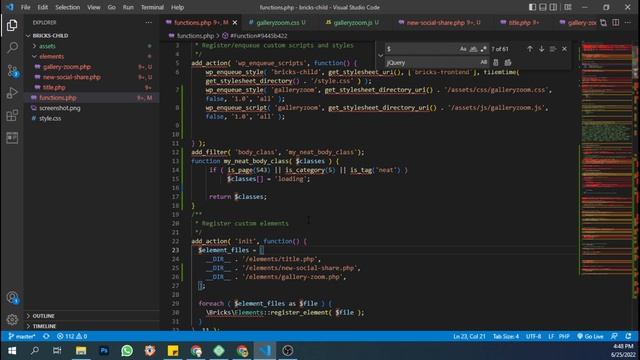Viewport: 640px width, 360px height.
Task: Split the editor to the right
Action: [616, 22]
